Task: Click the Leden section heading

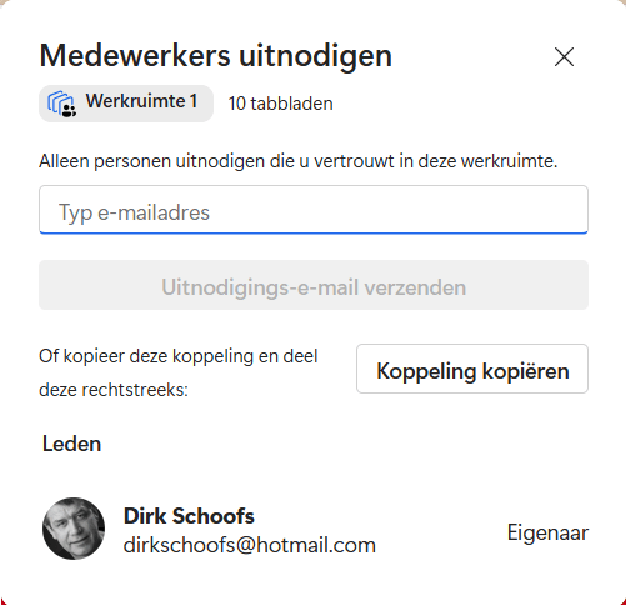Action: [x=72, y=444]
